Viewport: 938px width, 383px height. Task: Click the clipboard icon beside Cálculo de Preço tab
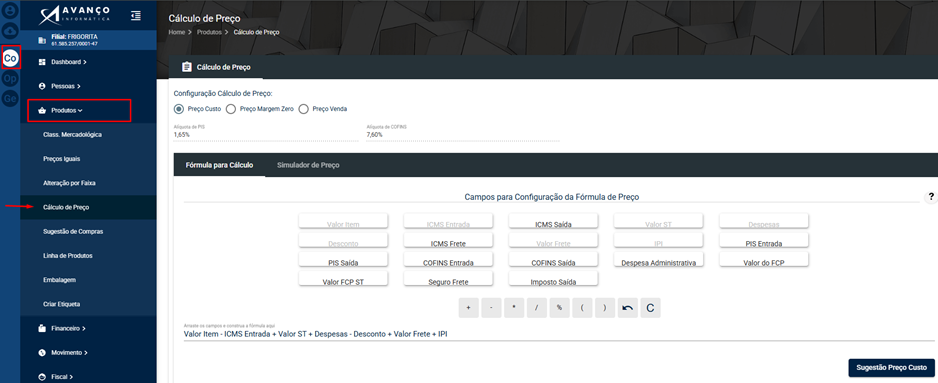(186, 67)
